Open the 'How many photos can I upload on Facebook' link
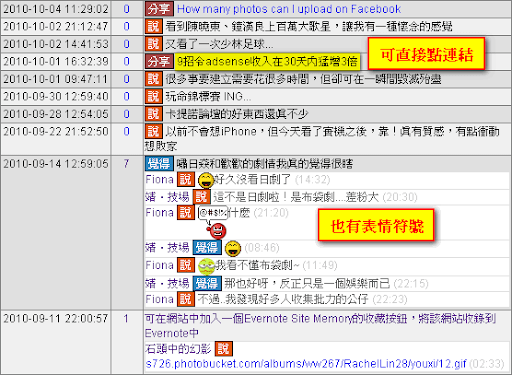Viewport: 512px width, 375px height. pyautogui.click(x=289, y=9)
